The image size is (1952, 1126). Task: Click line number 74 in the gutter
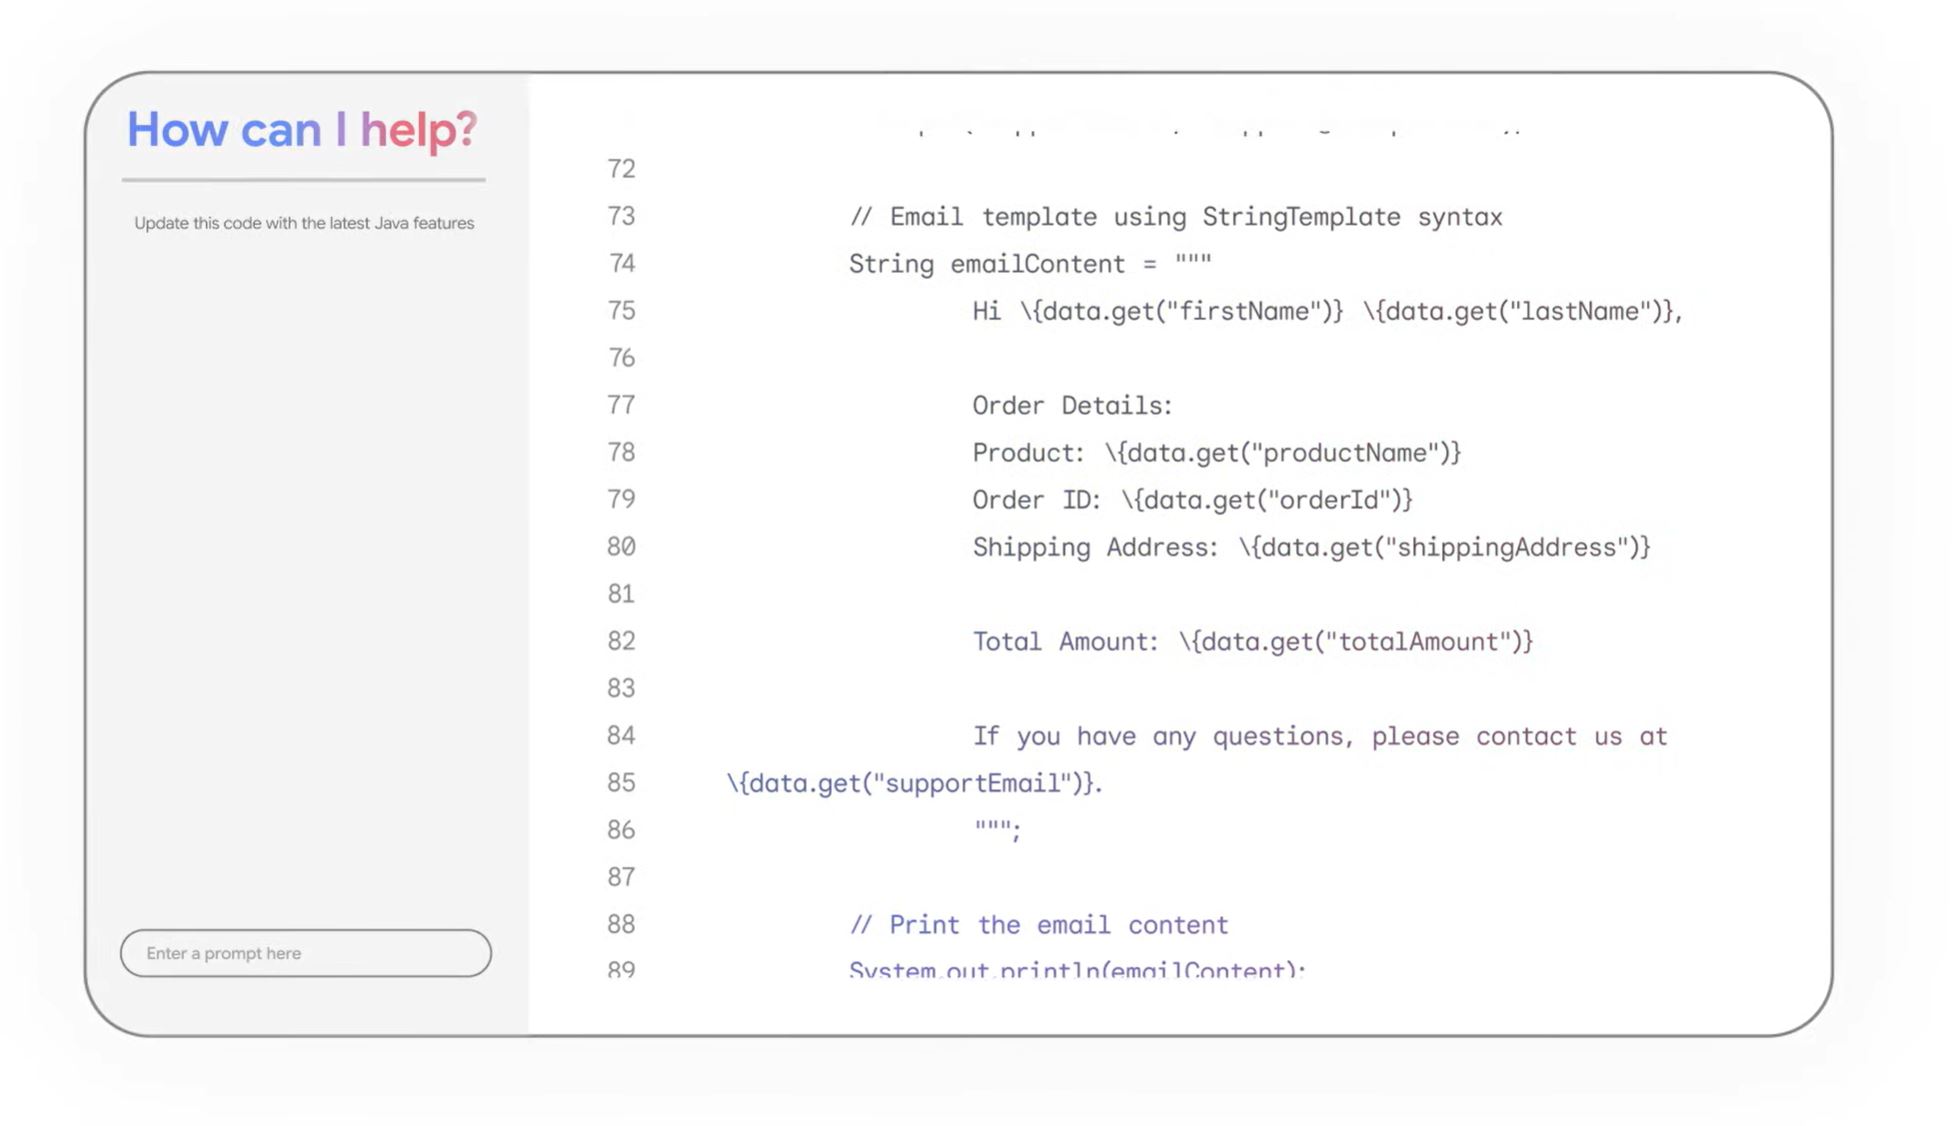tap(621, 263)
